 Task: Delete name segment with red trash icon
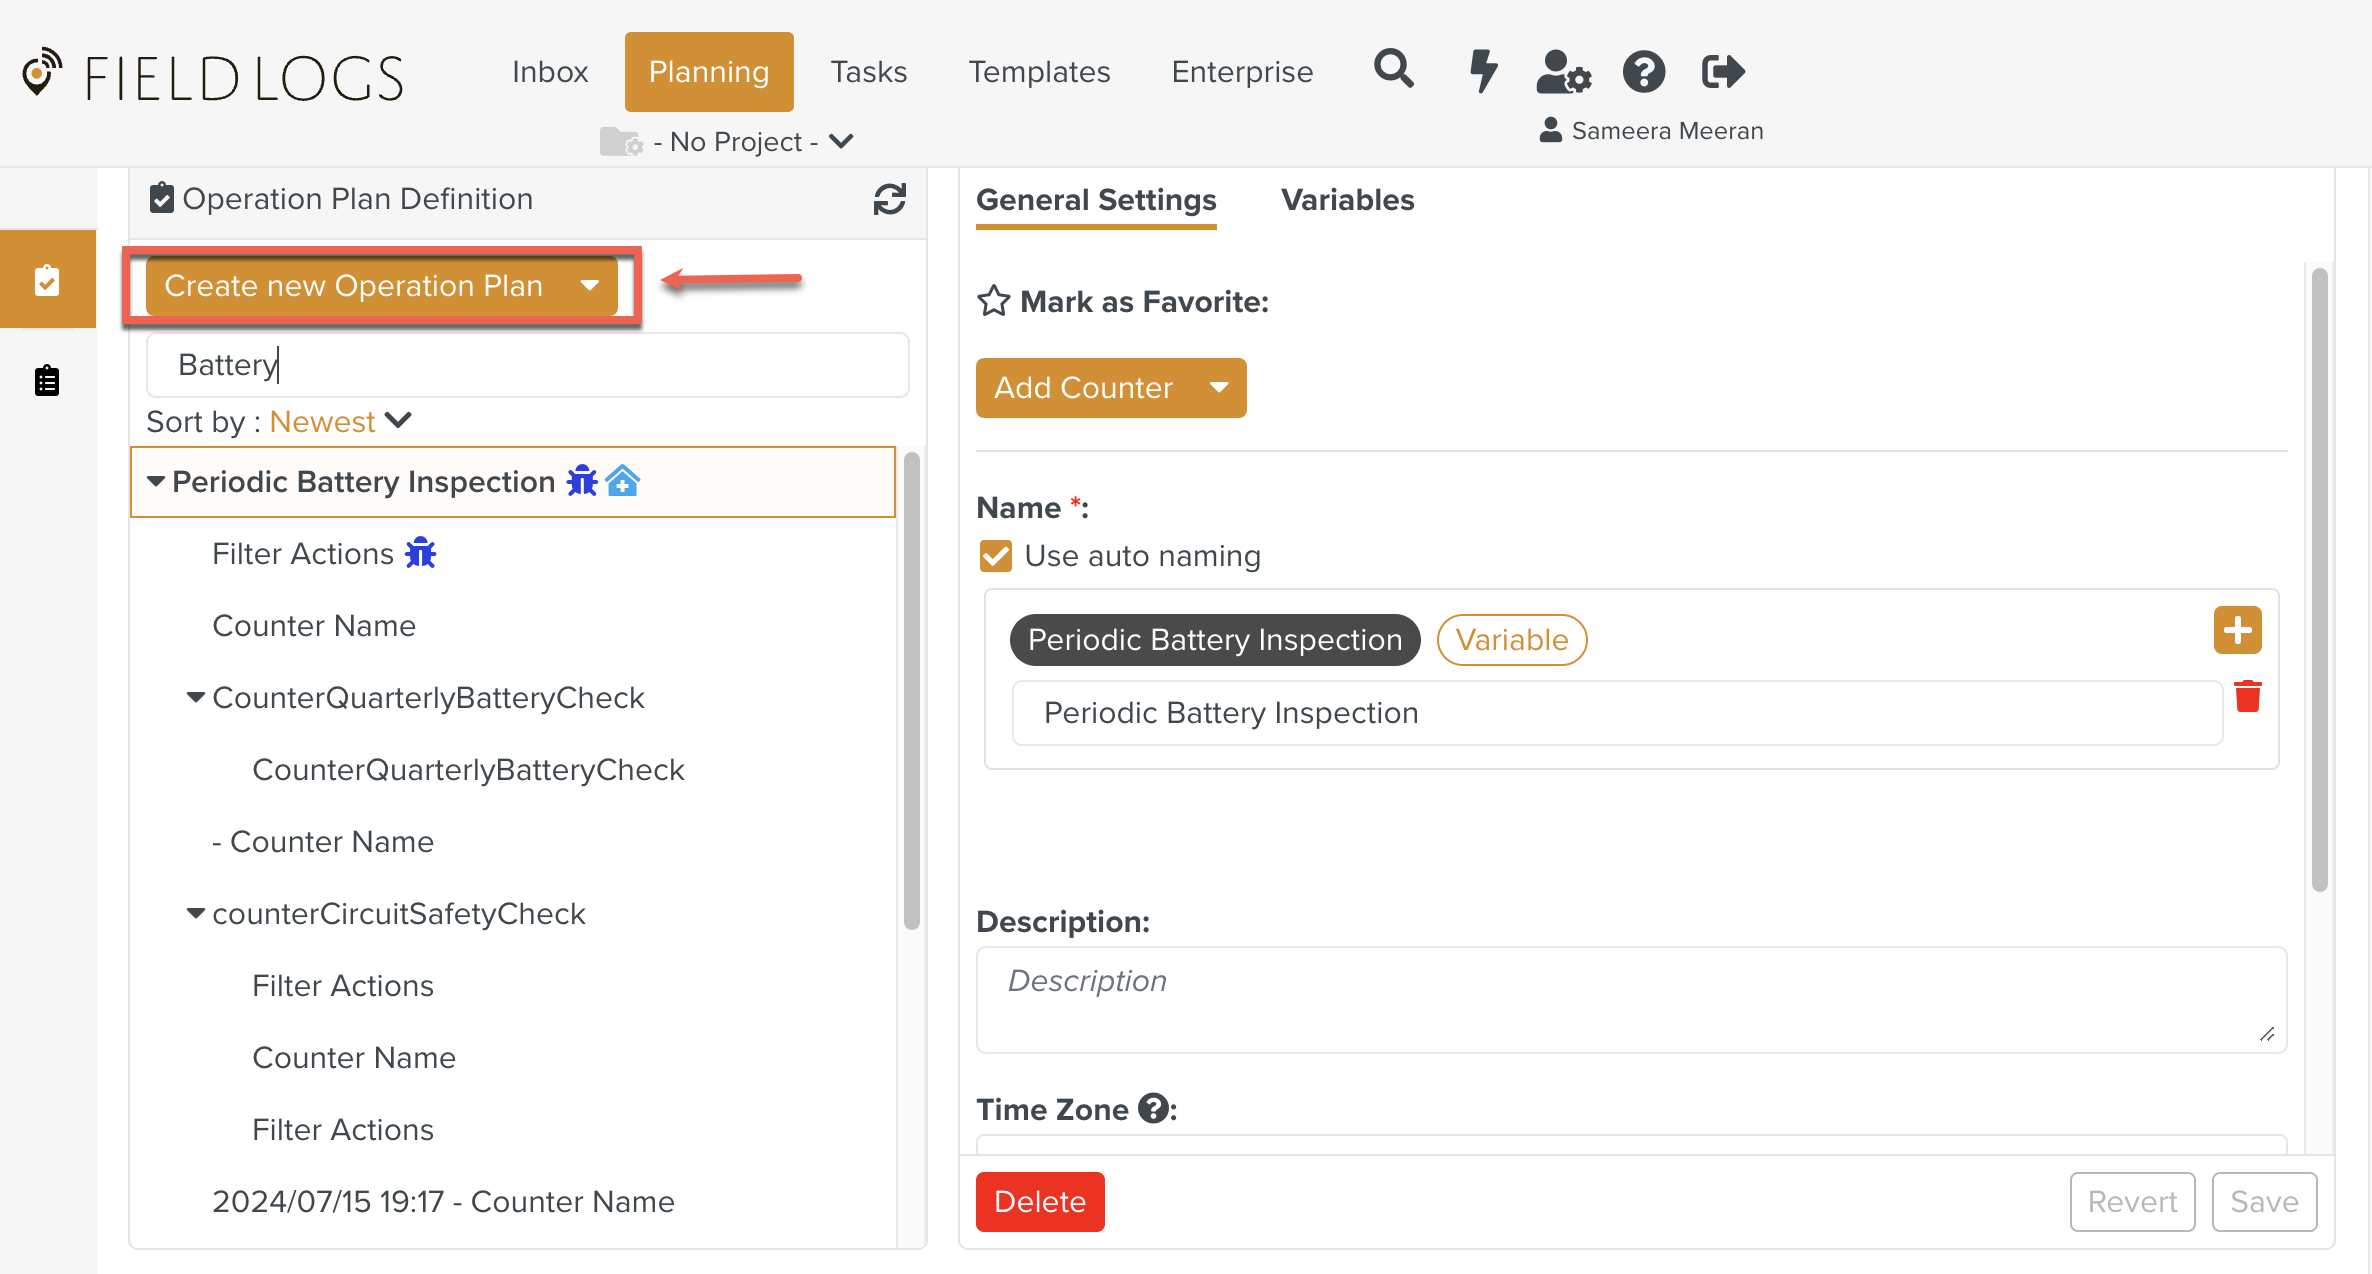pos(2247,696)
